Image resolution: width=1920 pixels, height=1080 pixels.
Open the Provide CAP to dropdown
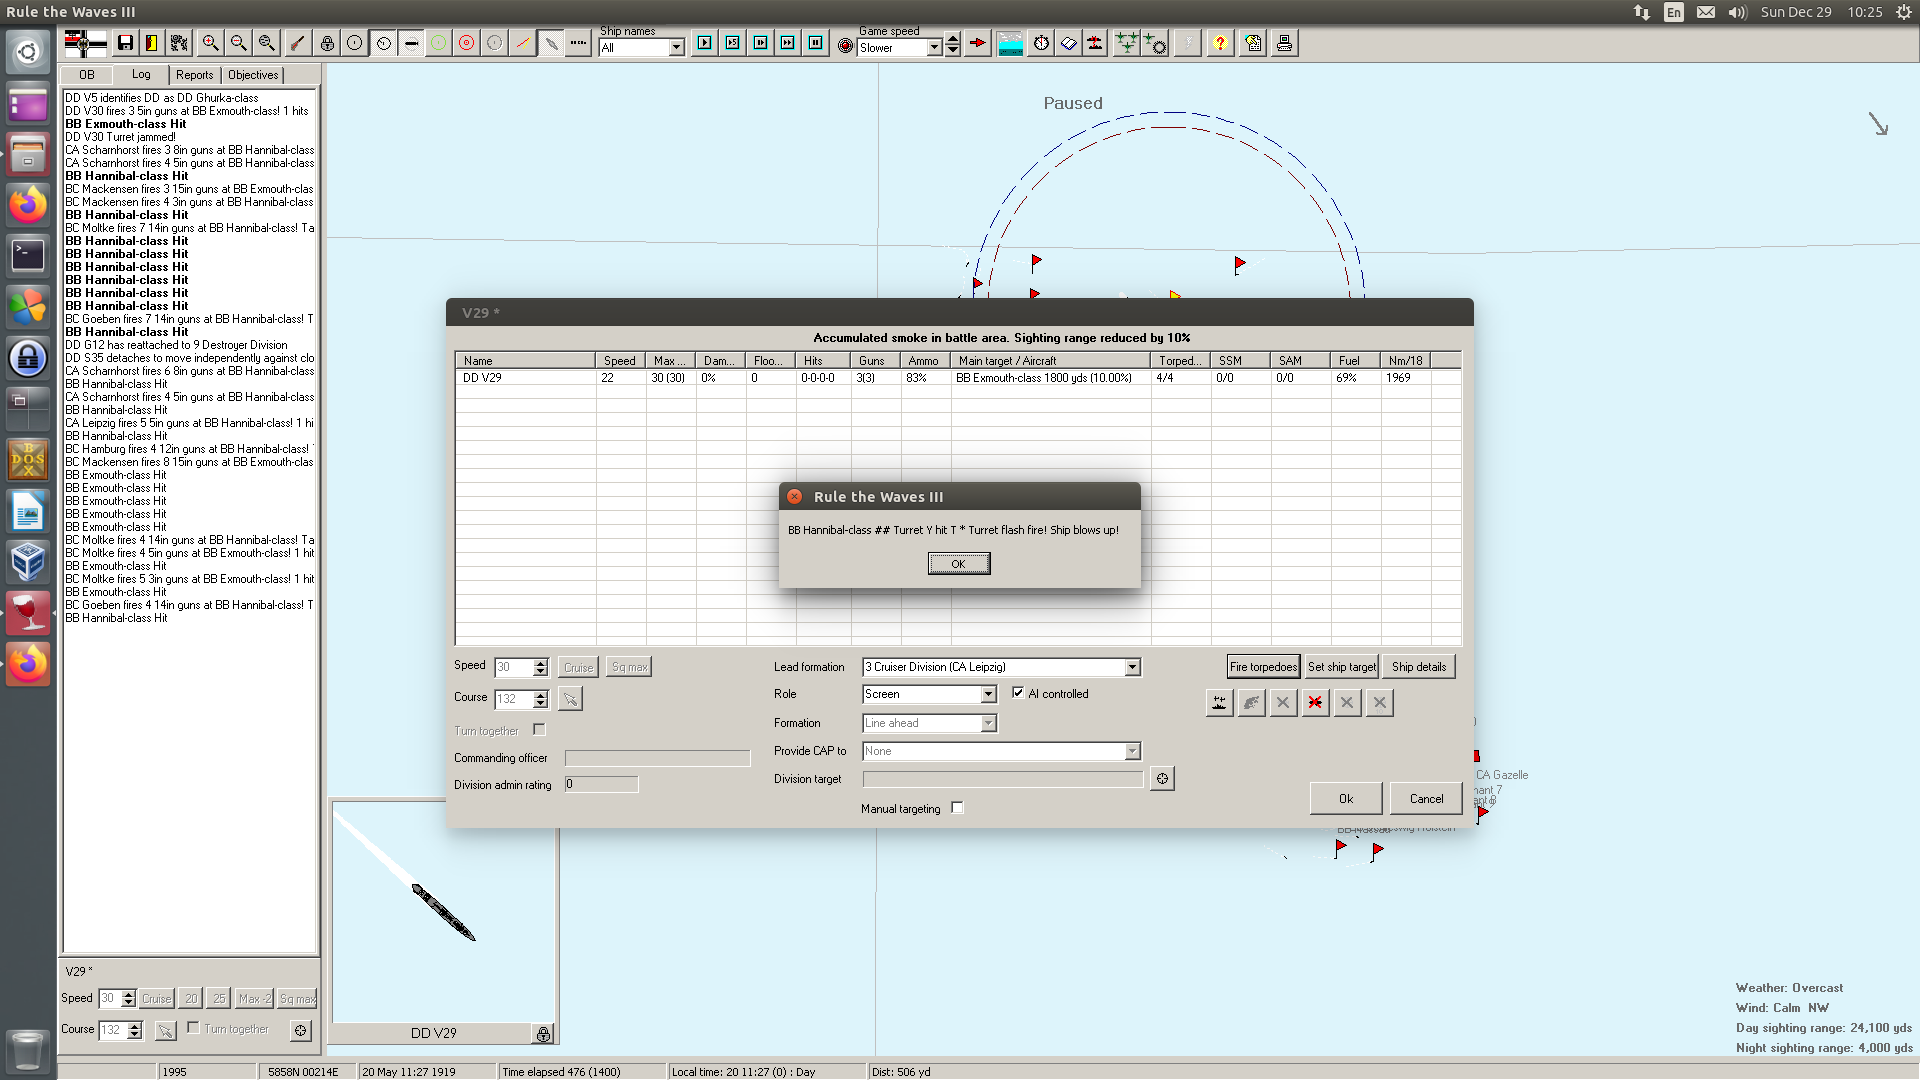point(1132,751)
